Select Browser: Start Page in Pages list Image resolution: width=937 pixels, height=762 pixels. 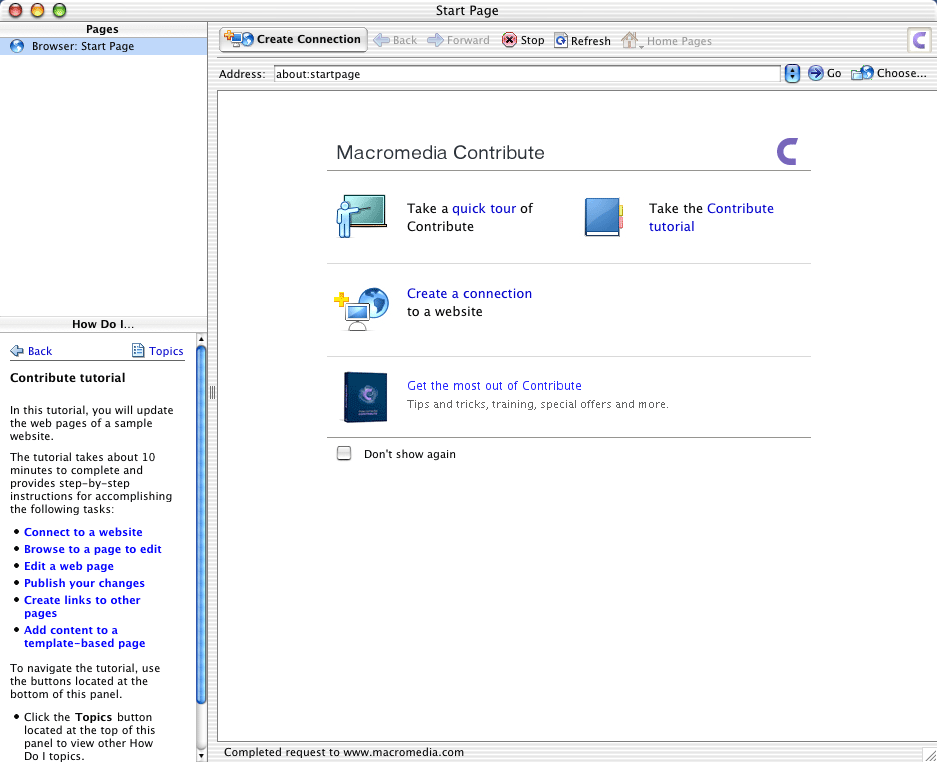click(103, 46)
